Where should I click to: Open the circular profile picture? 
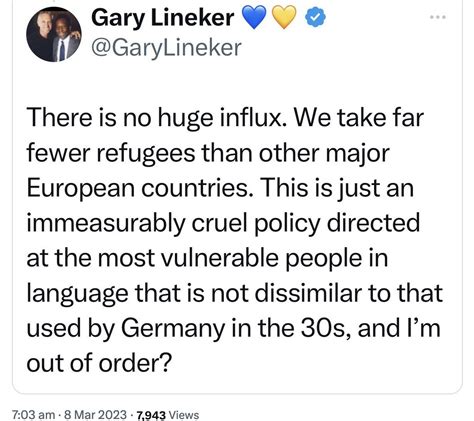click(54, 34)
